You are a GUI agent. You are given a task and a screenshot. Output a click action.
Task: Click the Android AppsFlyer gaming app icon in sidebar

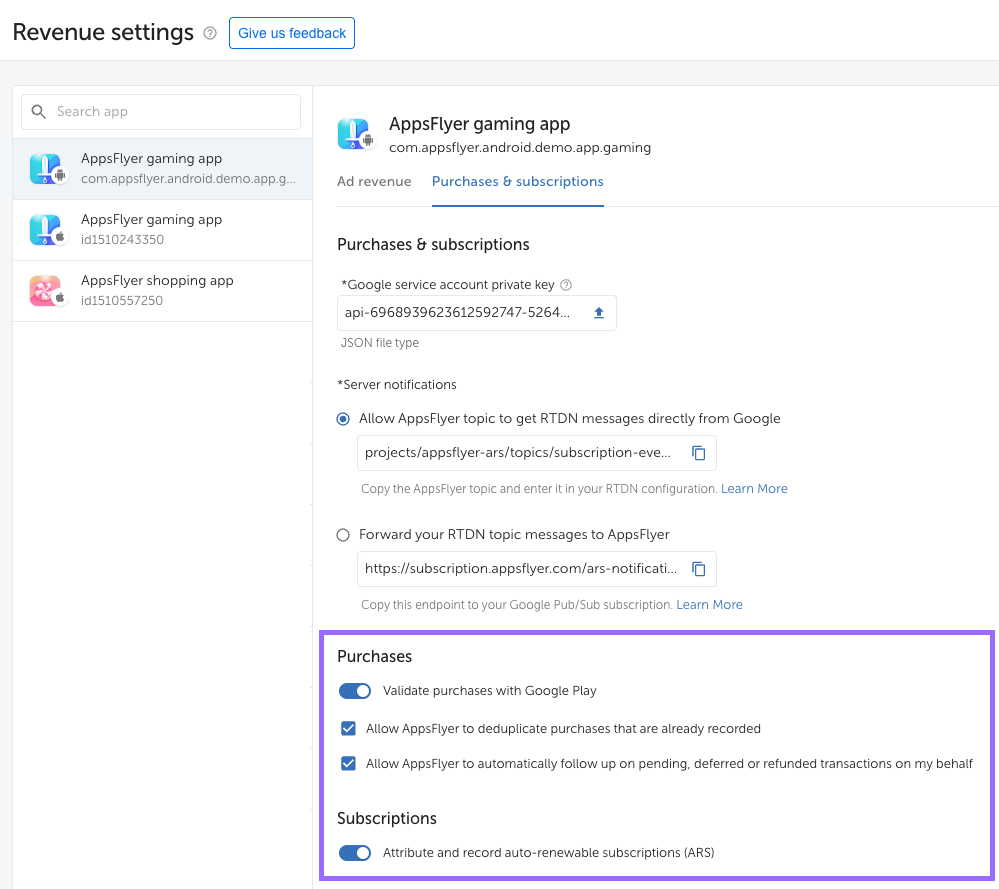pyautogui.click(x=48, y=169)
